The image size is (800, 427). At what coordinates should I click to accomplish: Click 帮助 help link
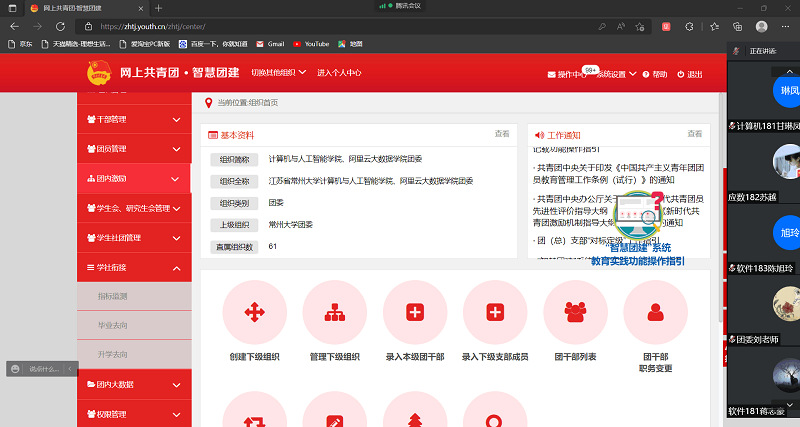(x=655, y=74)
